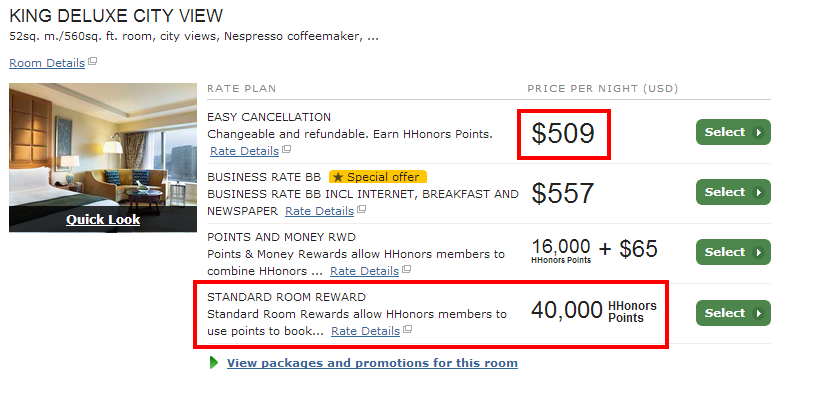Viewport: 817px width, 395px height.
Task: Click popup icon after Standard Room Reward Details
Action: coord(408,329)
